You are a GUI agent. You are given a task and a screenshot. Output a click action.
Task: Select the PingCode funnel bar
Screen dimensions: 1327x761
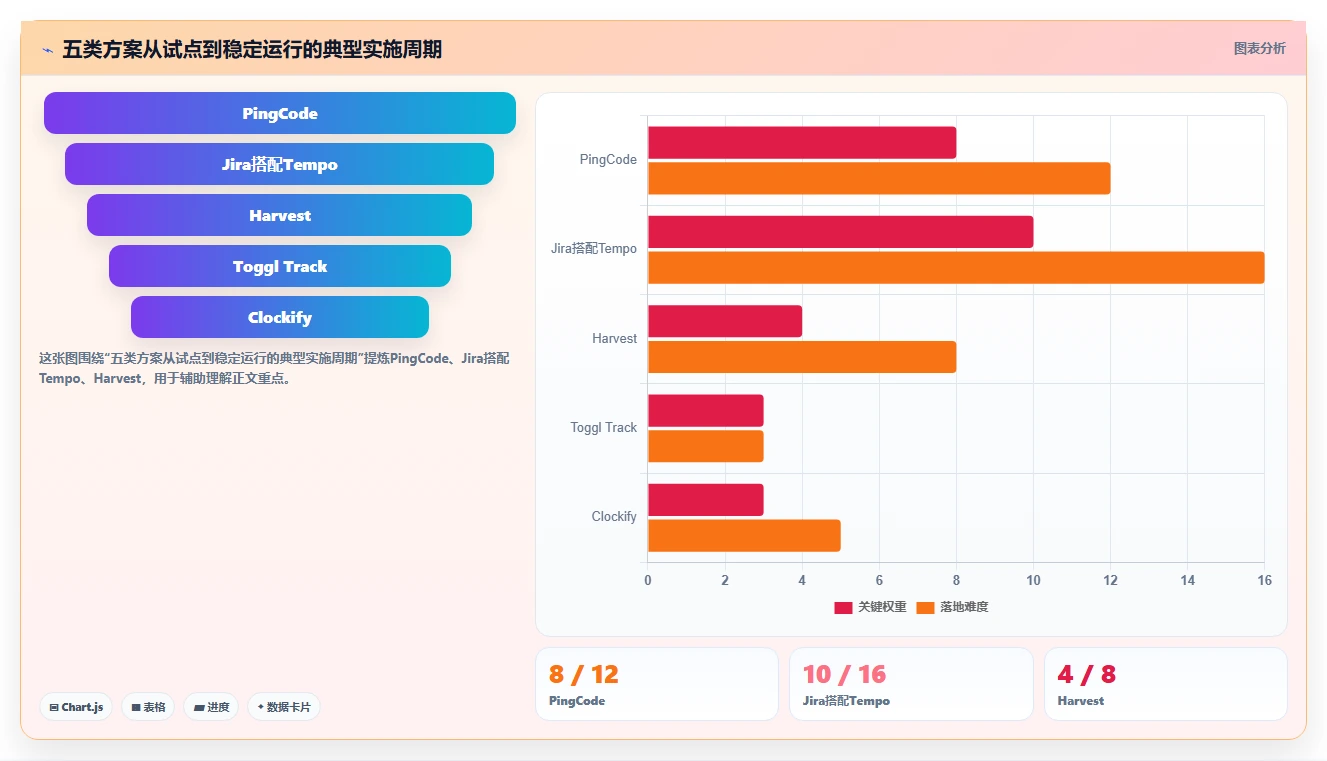280,113
